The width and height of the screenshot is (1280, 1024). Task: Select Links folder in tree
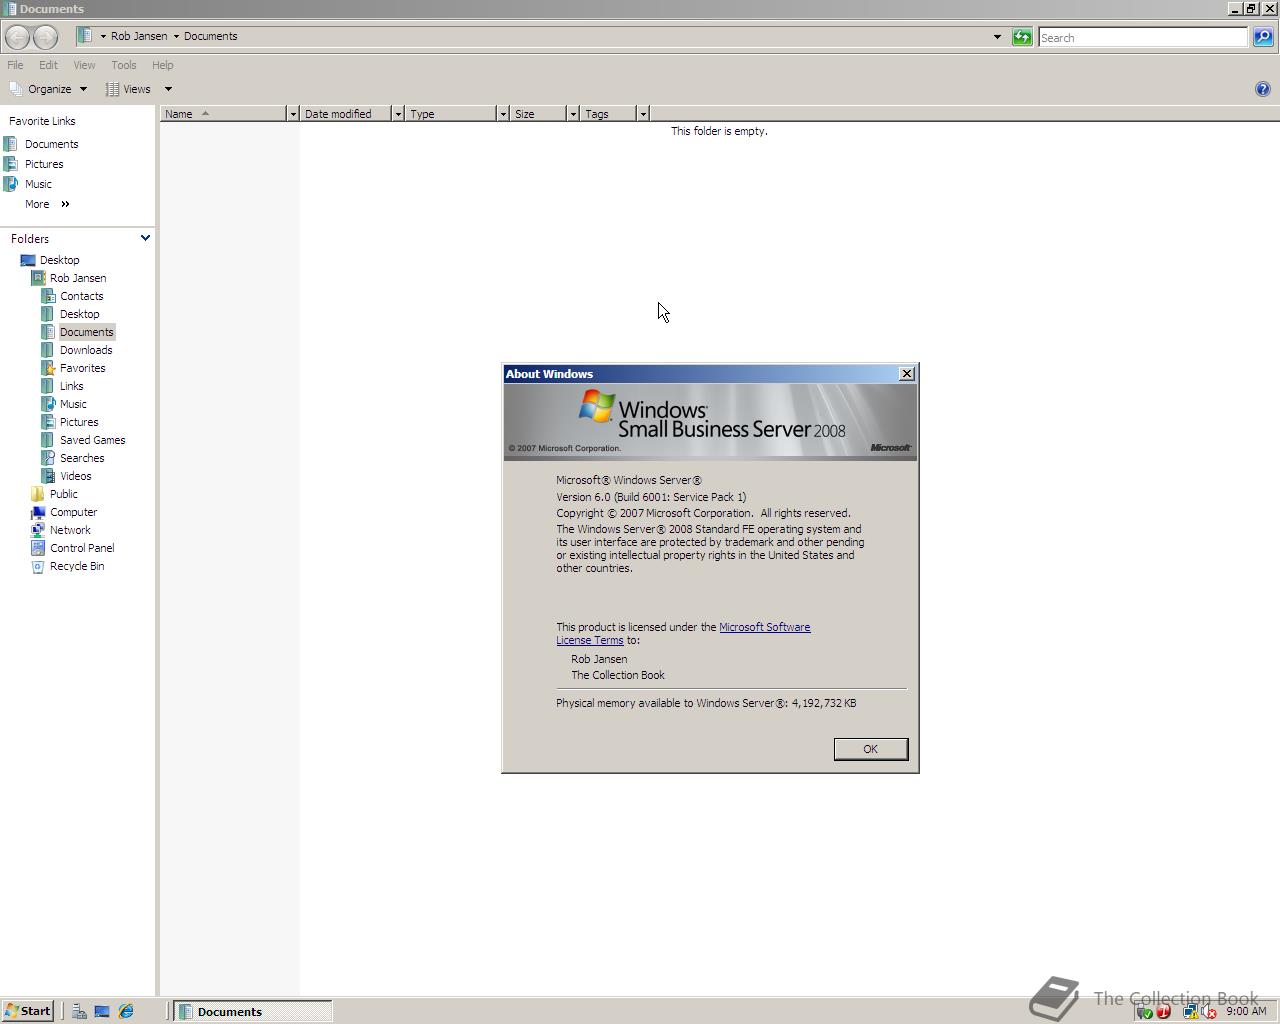(x=71, y=386)
